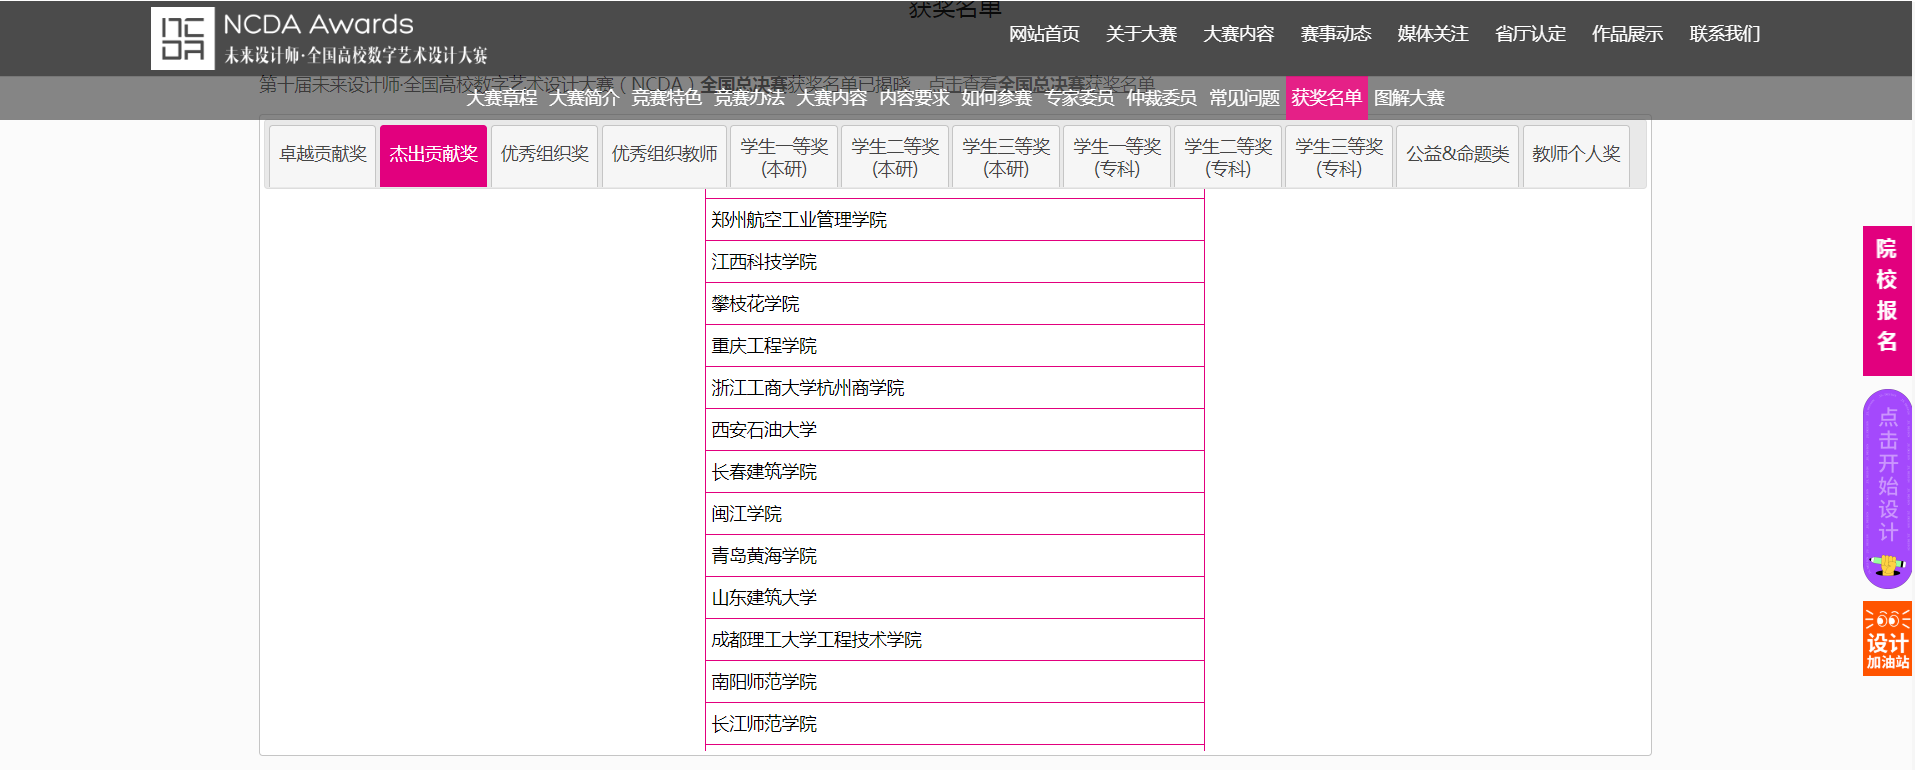Click 专家委员 in the sub-navigation

(x=1079, y=98)
